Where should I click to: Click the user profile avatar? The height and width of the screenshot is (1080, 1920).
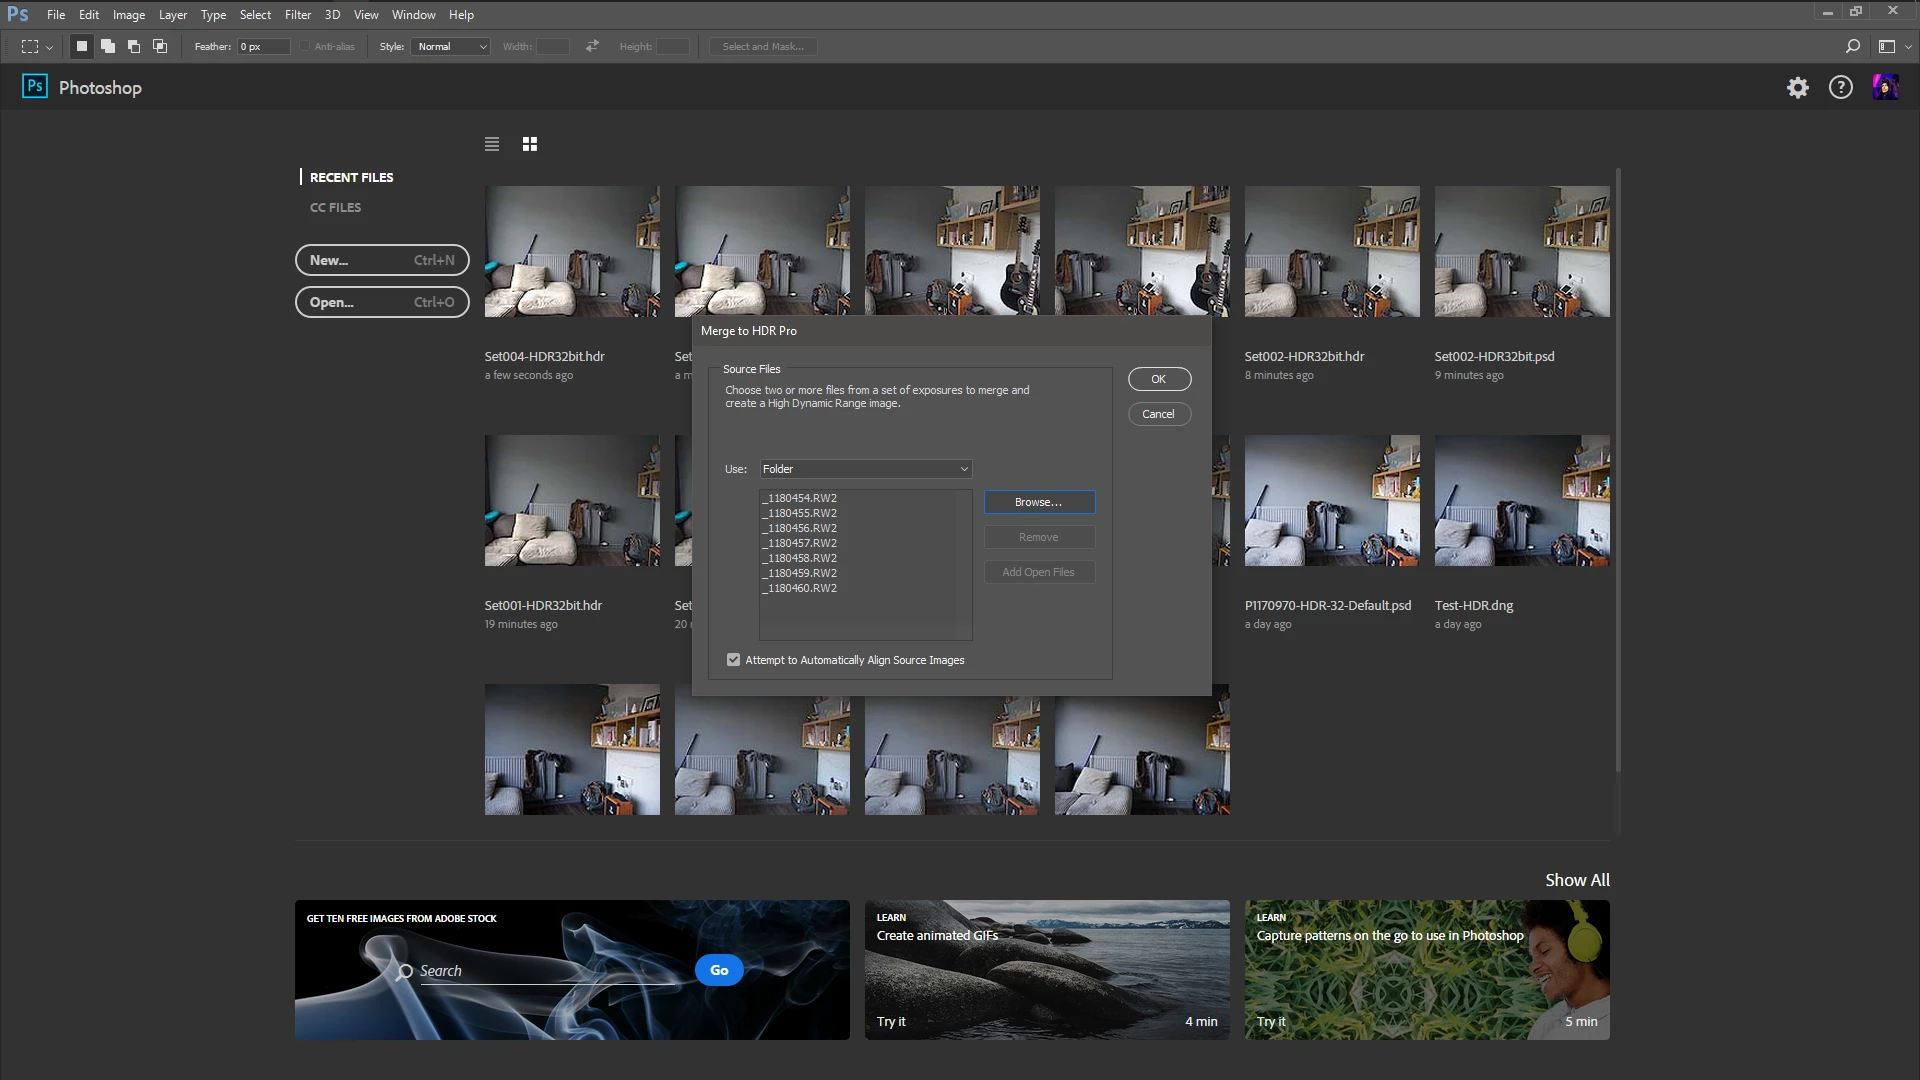pyautogui.click(x=1885, y=88)
